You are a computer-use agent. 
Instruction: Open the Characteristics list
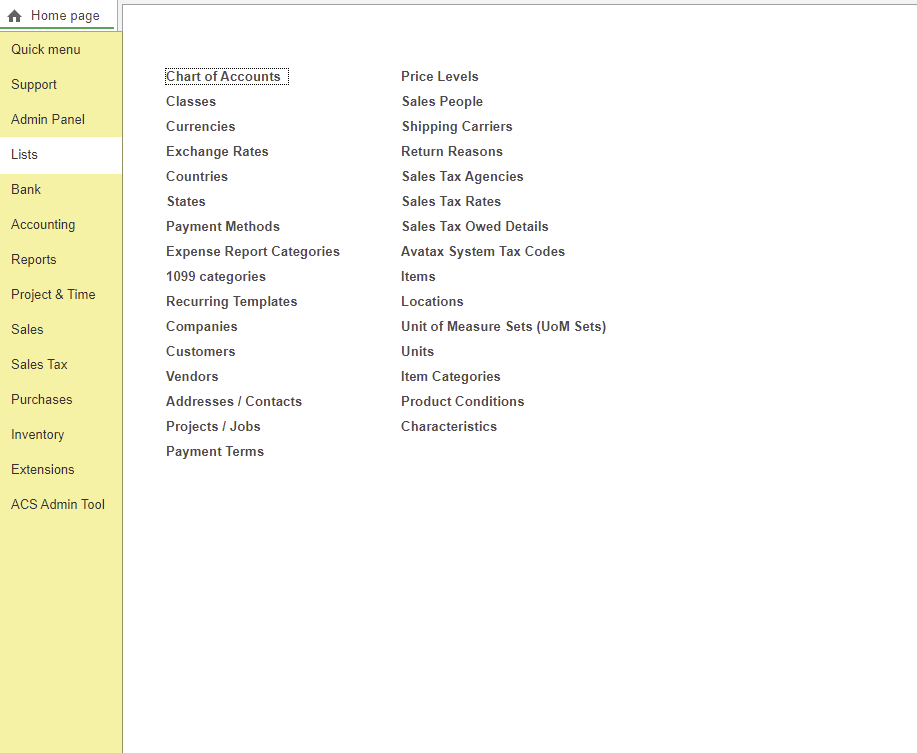tap(449, 427)
